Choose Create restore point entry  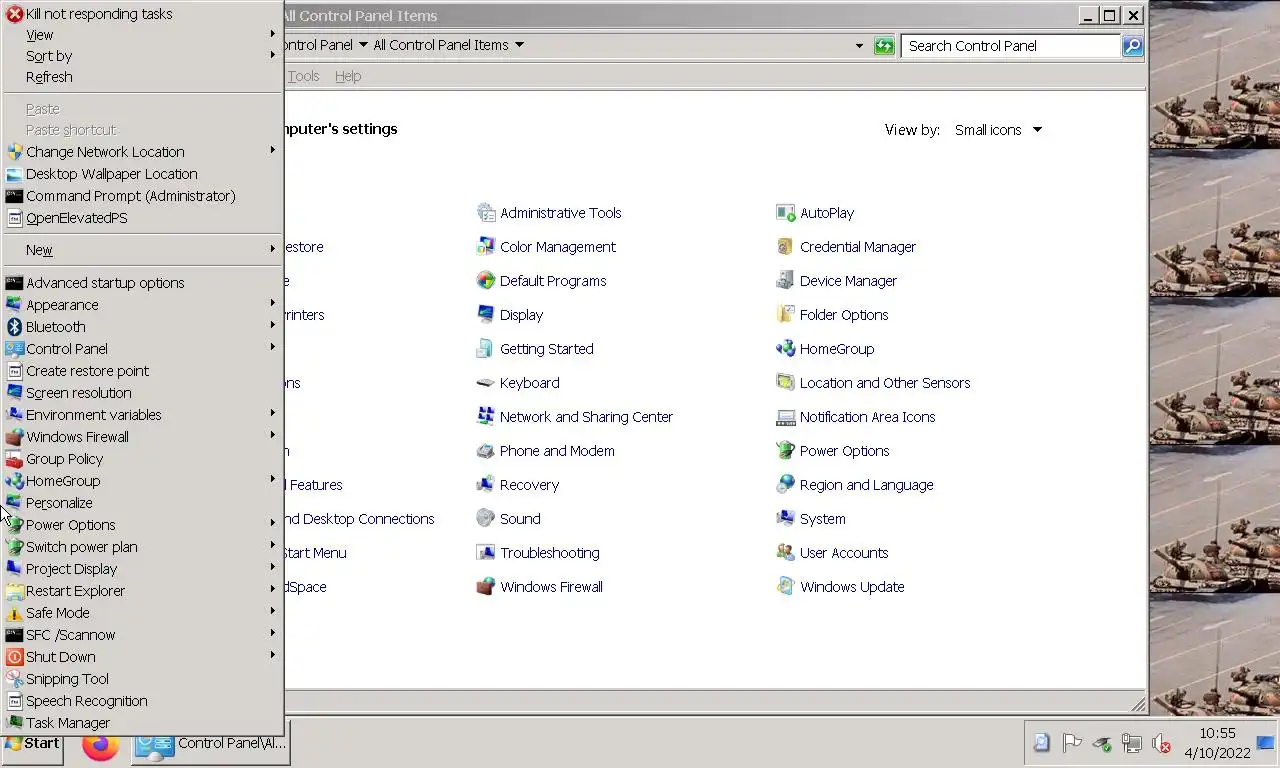pyautogui.click(x=142, y=371)
